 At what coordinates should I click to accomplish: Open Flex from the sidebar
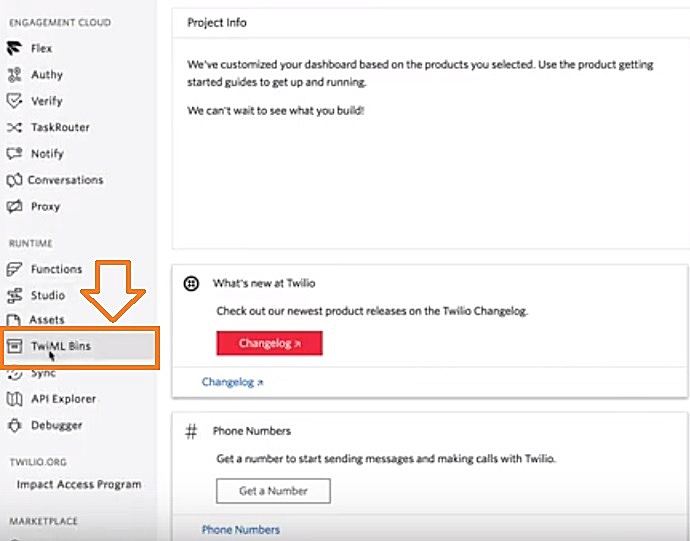pos(41,48)
